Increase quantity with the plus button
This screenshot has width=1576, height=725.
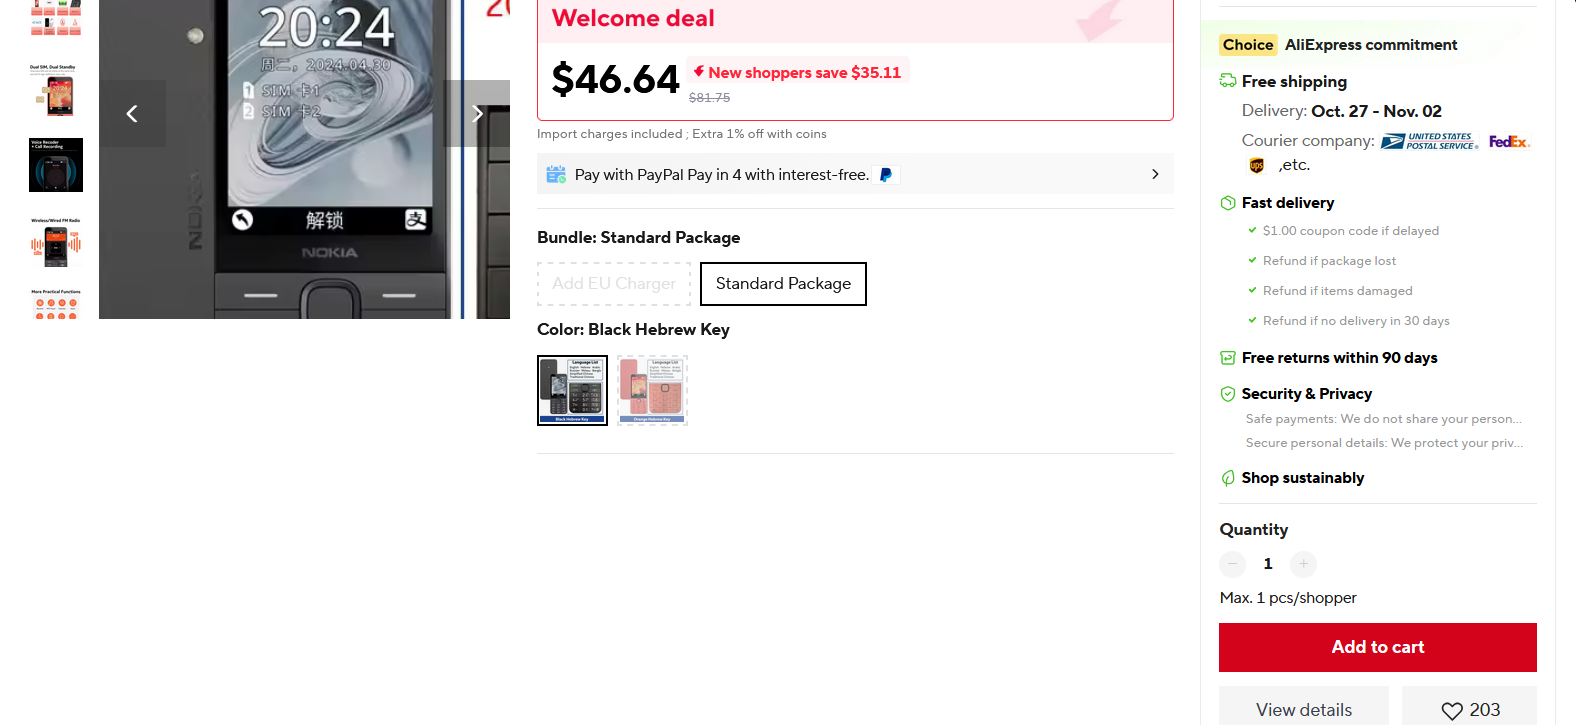pos(1303,564)
